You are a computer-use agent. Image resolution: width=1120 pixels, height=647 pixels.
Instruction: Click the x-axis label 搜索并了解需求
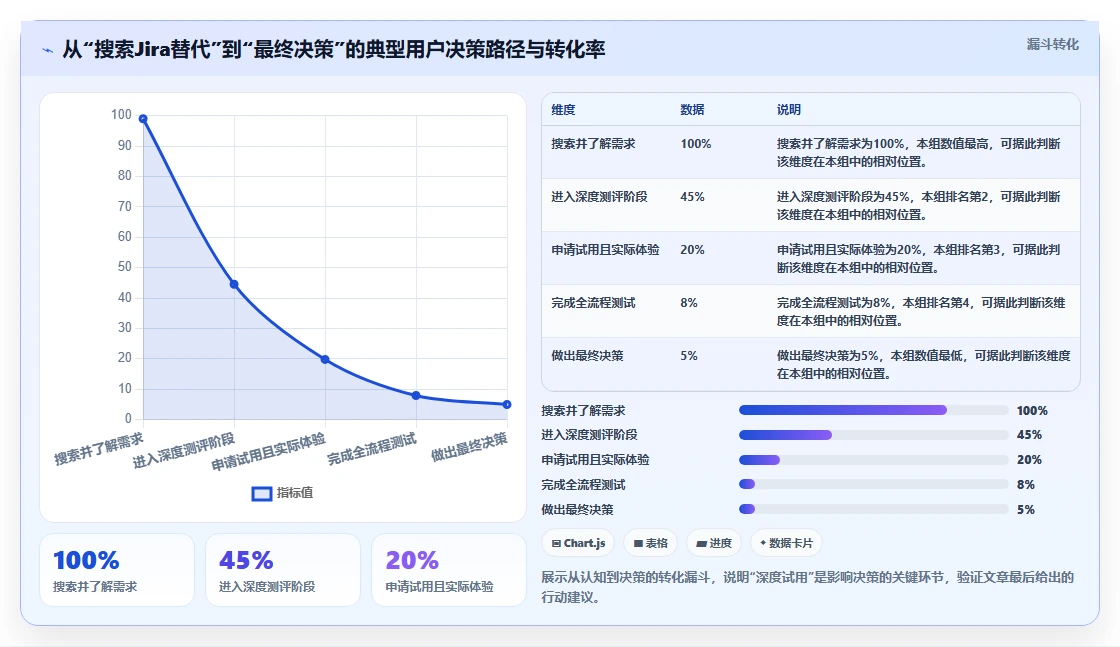pos(99,449)
